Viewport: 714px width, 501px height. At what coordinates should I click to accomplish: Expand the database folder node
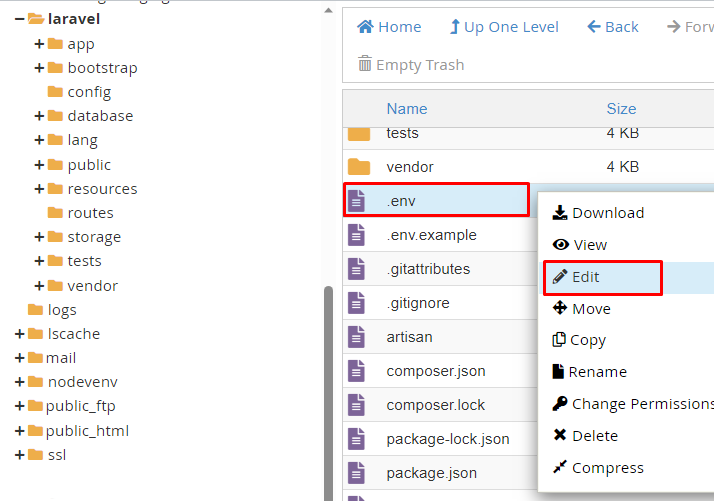click(x=39, y=116)
